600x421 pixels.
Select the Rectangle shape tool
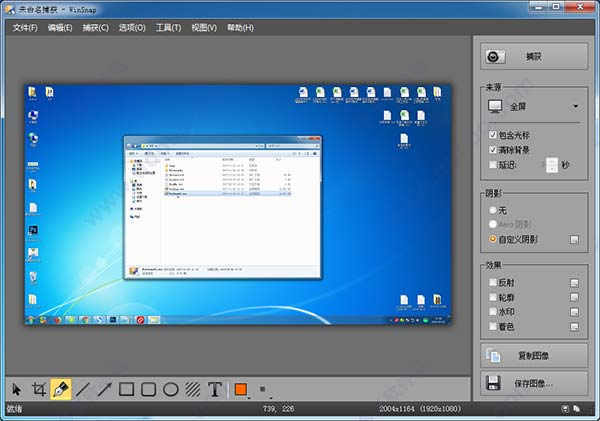tap(127, 390)
